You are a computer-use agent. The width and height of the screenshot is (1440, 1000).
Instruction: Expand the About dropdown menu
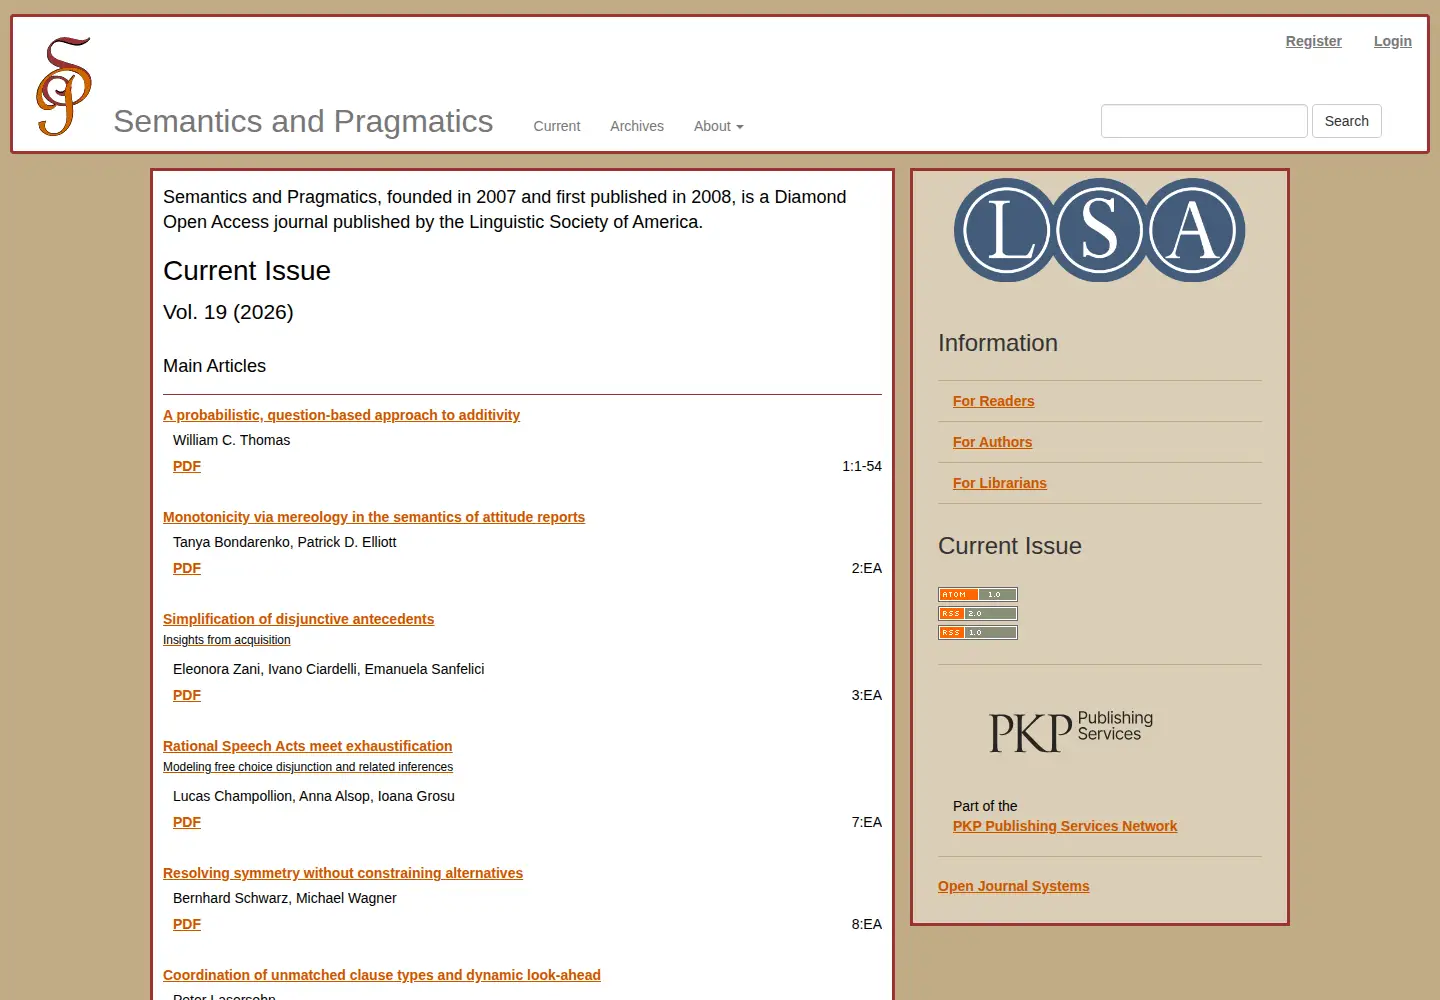click(x=718, y=126)
